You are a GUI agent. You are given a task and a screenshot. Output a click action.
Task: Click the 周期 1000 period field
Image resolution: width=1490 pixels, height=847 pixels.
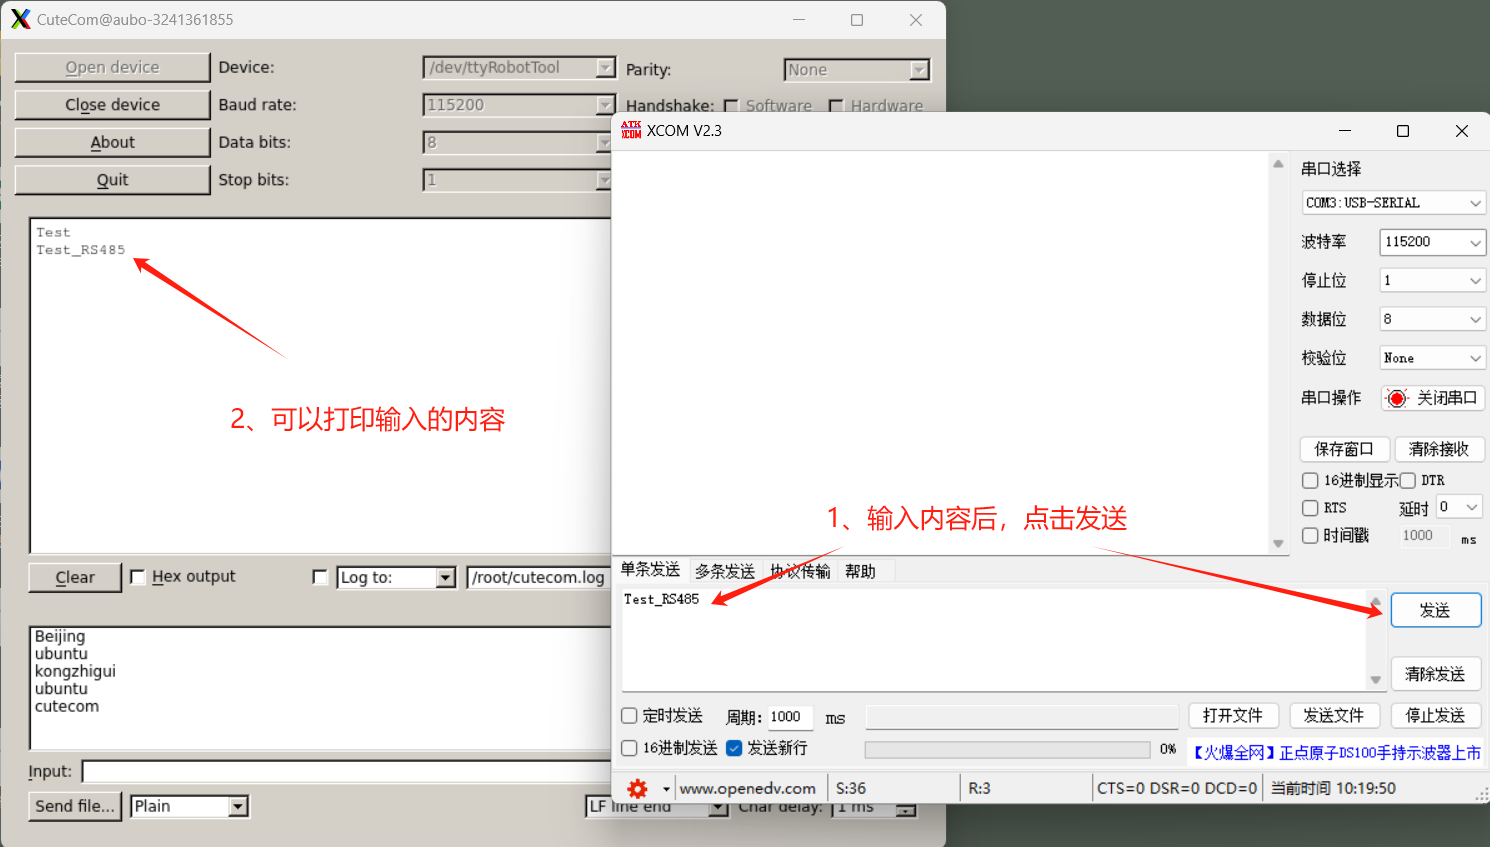789,717
